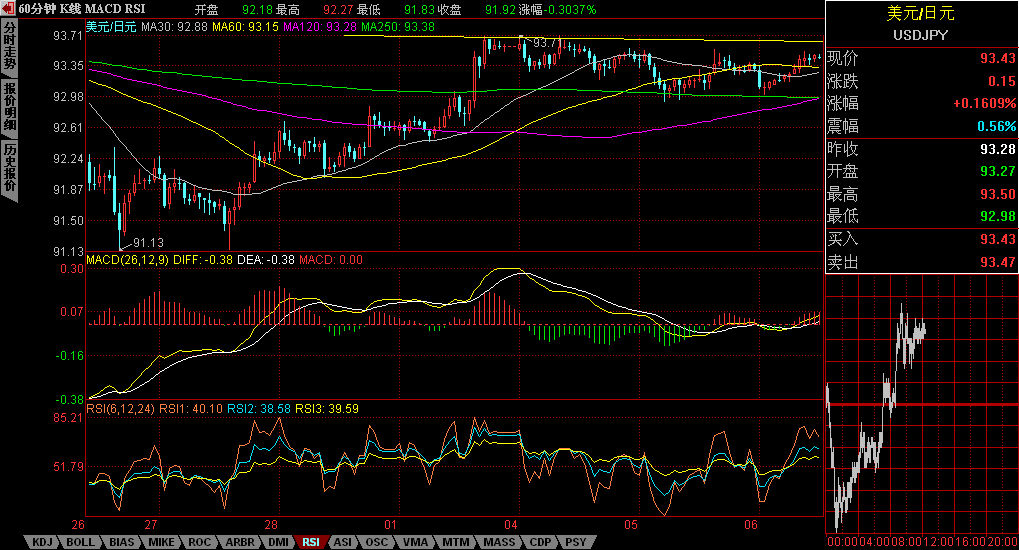Screen dimensions: 1019x550
Task: Click the 昨收 93.28 row
Action: [921, 150]
